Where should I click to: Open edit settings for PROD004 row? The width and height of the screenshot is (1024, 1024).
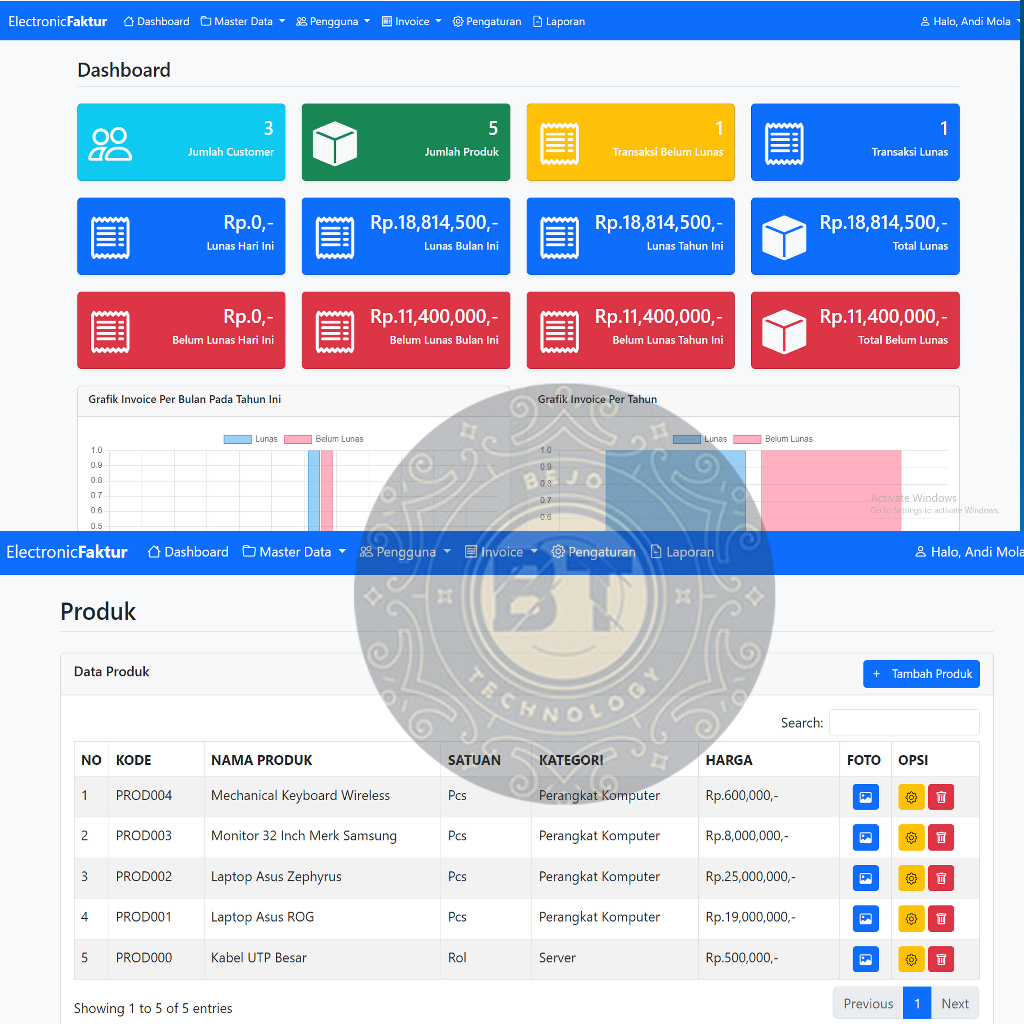tap(911, 797)
